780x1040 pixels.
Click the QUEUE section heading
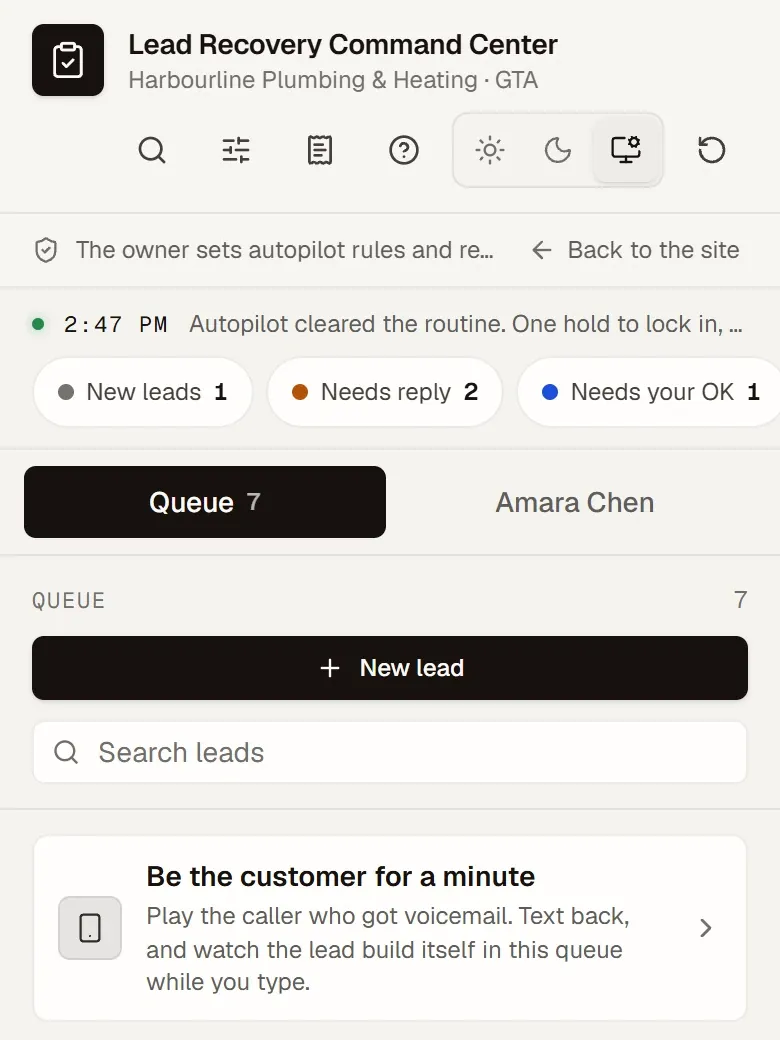point(68,600)
